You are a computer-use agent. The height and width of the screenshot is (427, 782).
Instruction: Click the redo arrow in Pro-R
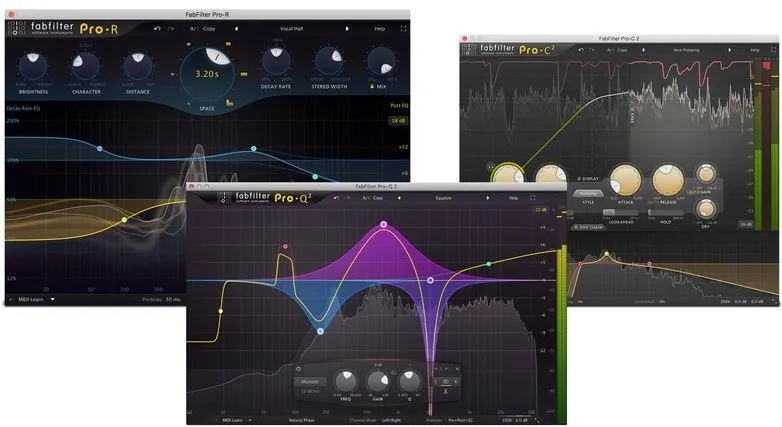[x=171, y=28]
